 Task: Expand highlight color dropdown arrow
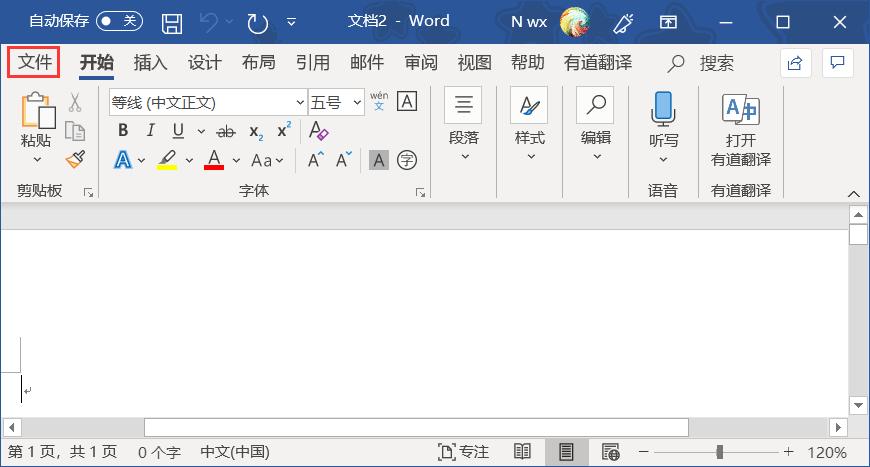(x=189, y=160)
